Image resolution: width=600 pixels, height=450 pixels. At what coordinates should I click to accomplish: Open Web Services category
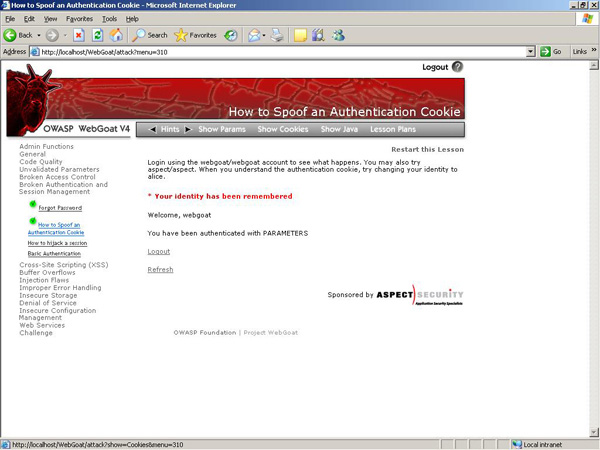(x=42, y=325)
